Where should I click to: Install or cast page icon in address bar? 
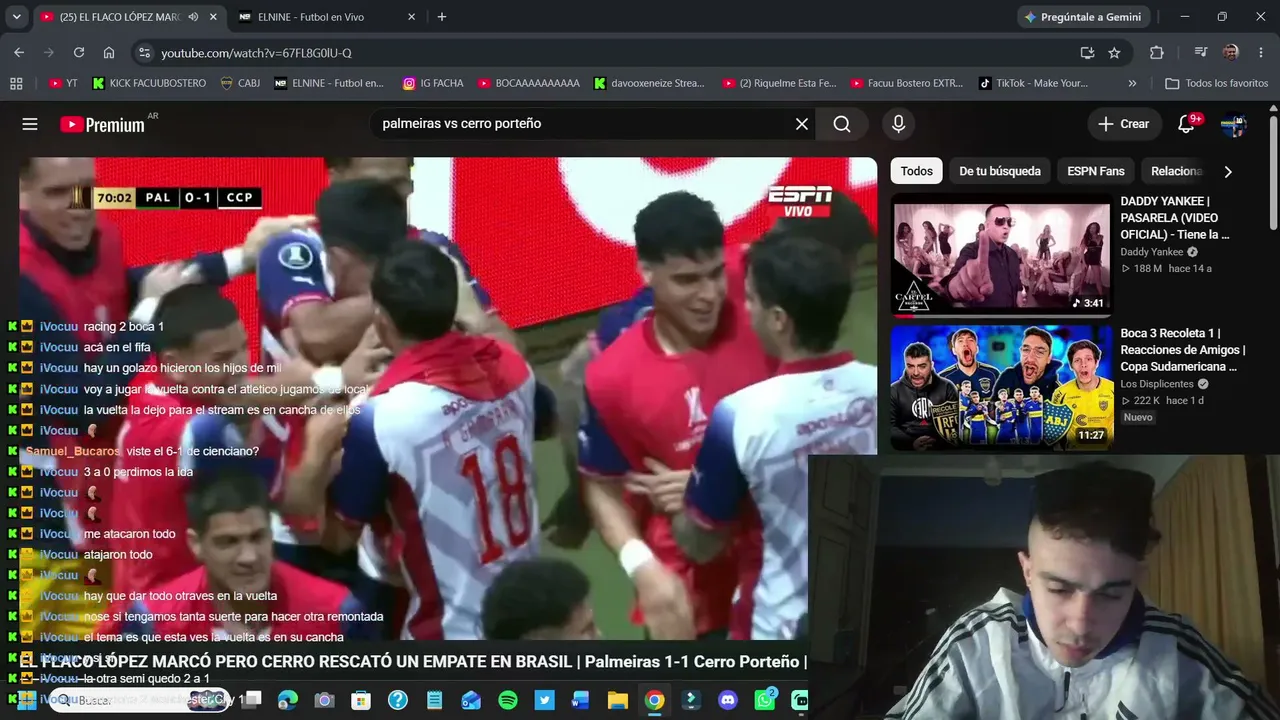pos(1087,52)
